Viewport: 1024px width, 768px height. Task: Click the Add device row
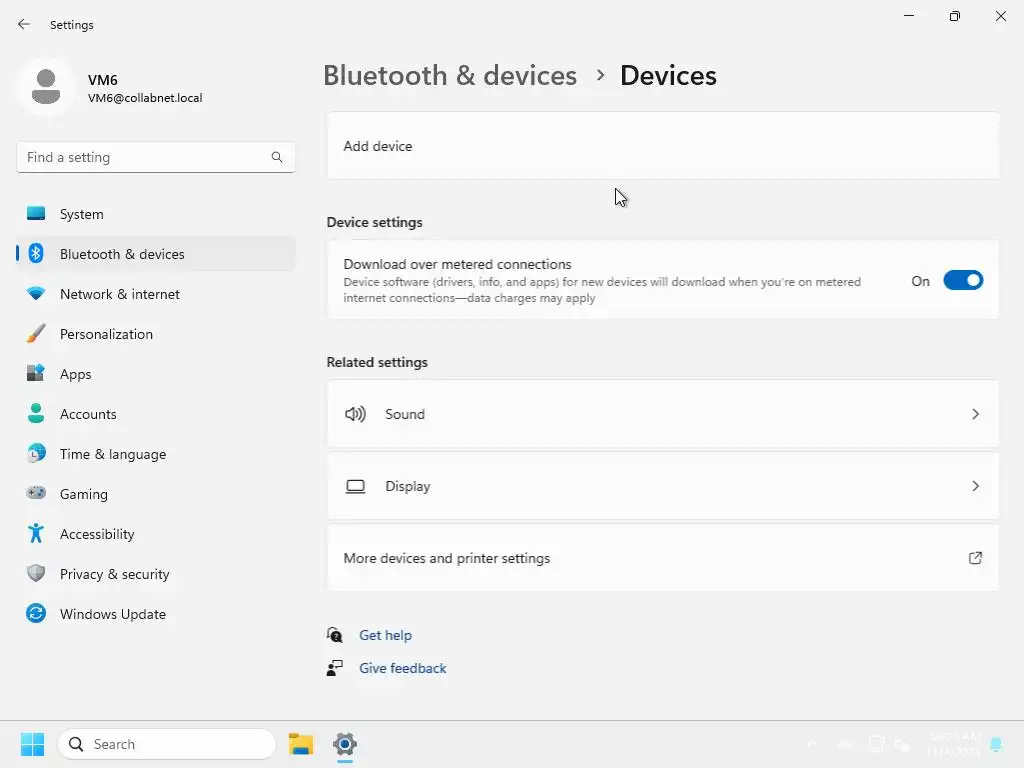tap(662, 146)
